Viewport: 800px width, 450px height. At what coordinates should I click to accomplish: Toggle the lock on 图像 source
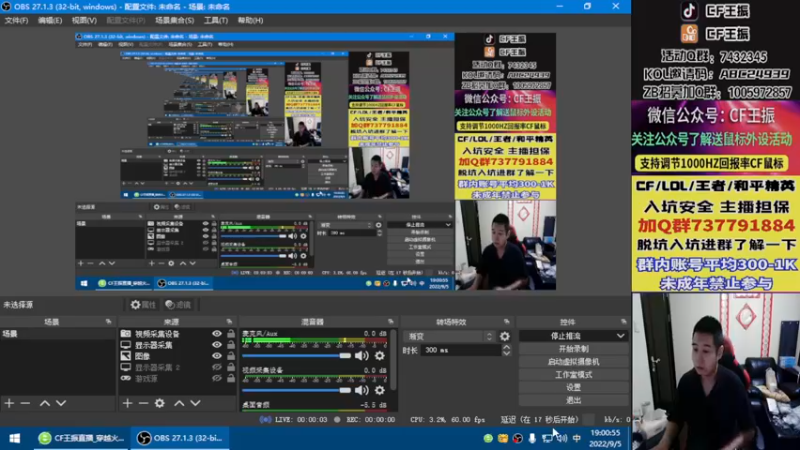pos(231,356)
